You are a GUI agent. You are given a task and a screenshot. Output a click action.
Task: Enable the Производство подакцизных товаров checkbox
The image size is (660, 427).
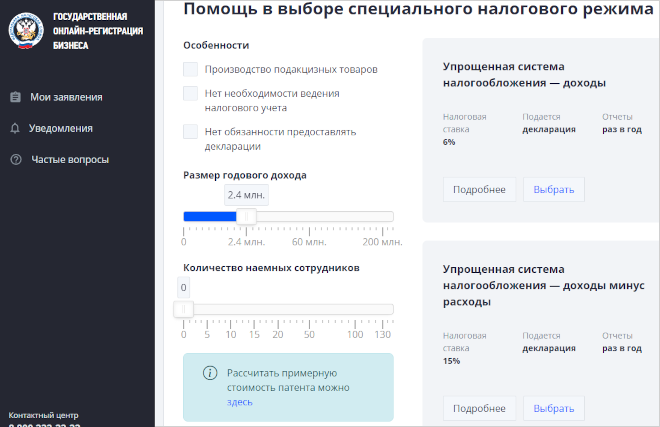[x=191, y=69]
